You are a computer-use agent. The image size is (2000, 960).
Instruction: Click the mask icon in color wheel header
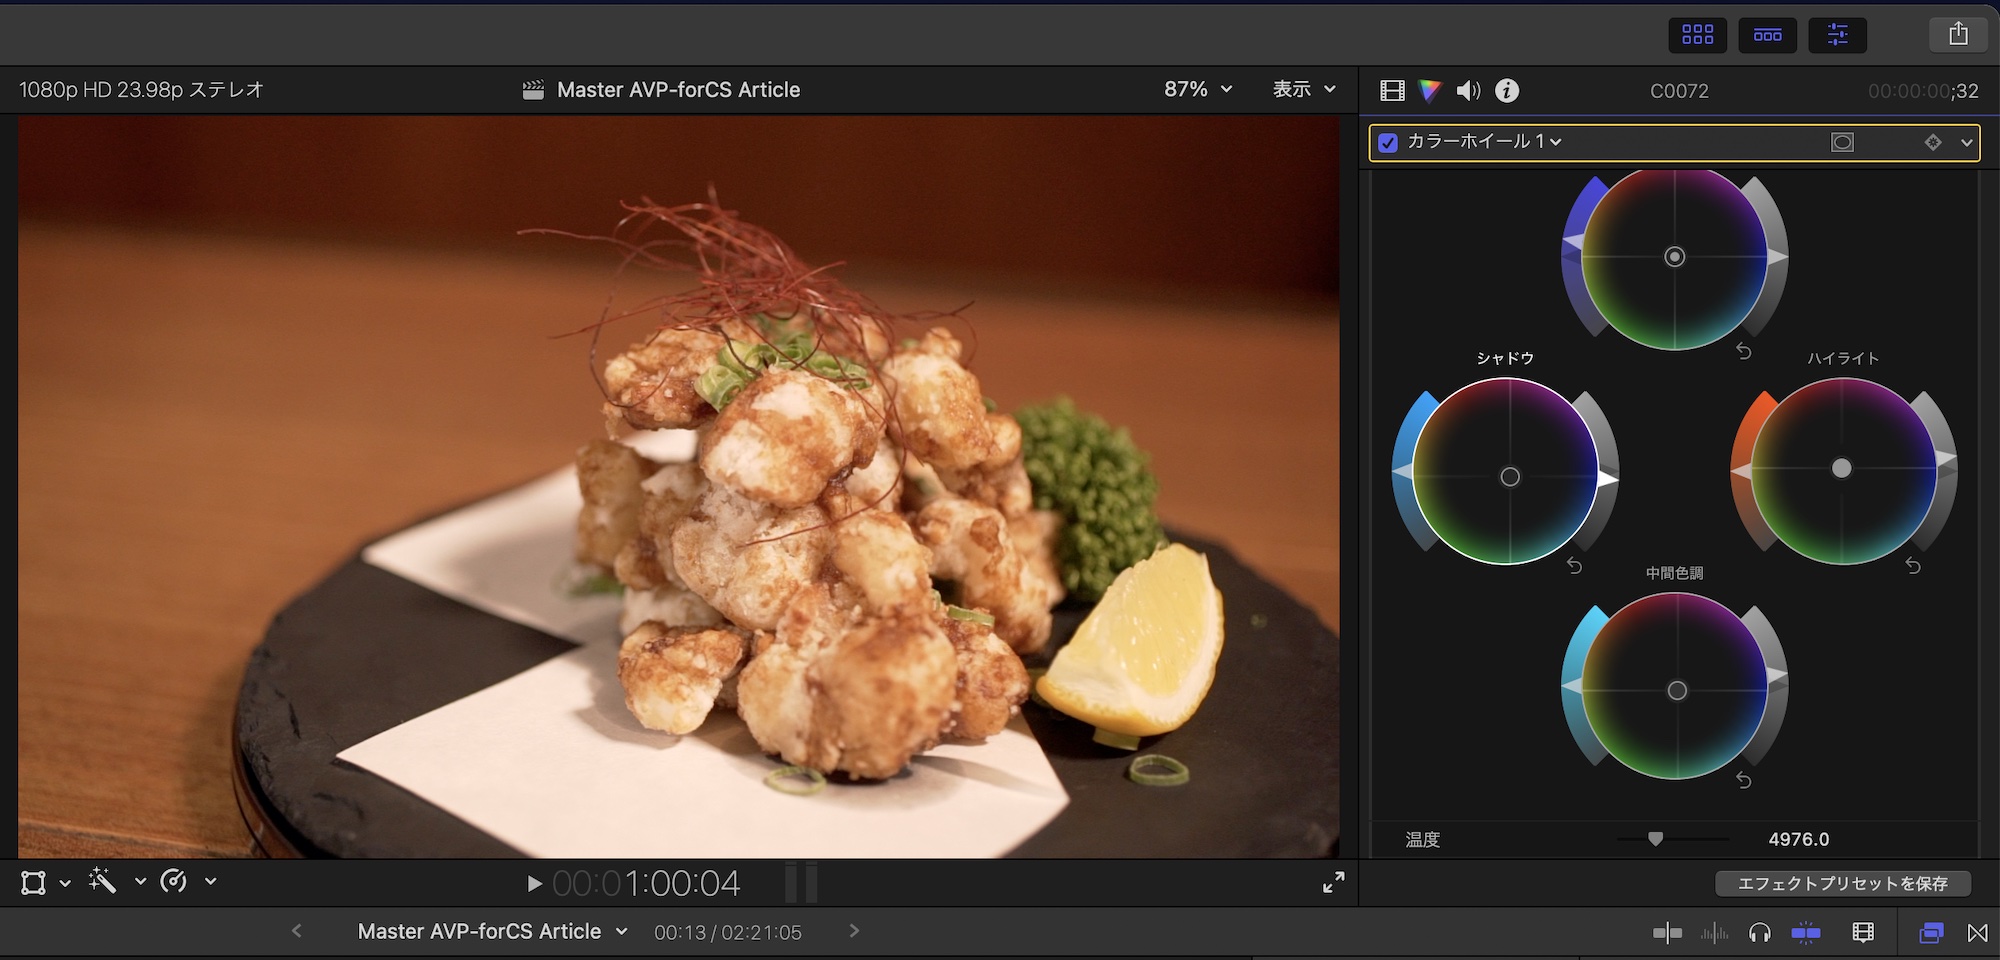tap(1842, 142)
